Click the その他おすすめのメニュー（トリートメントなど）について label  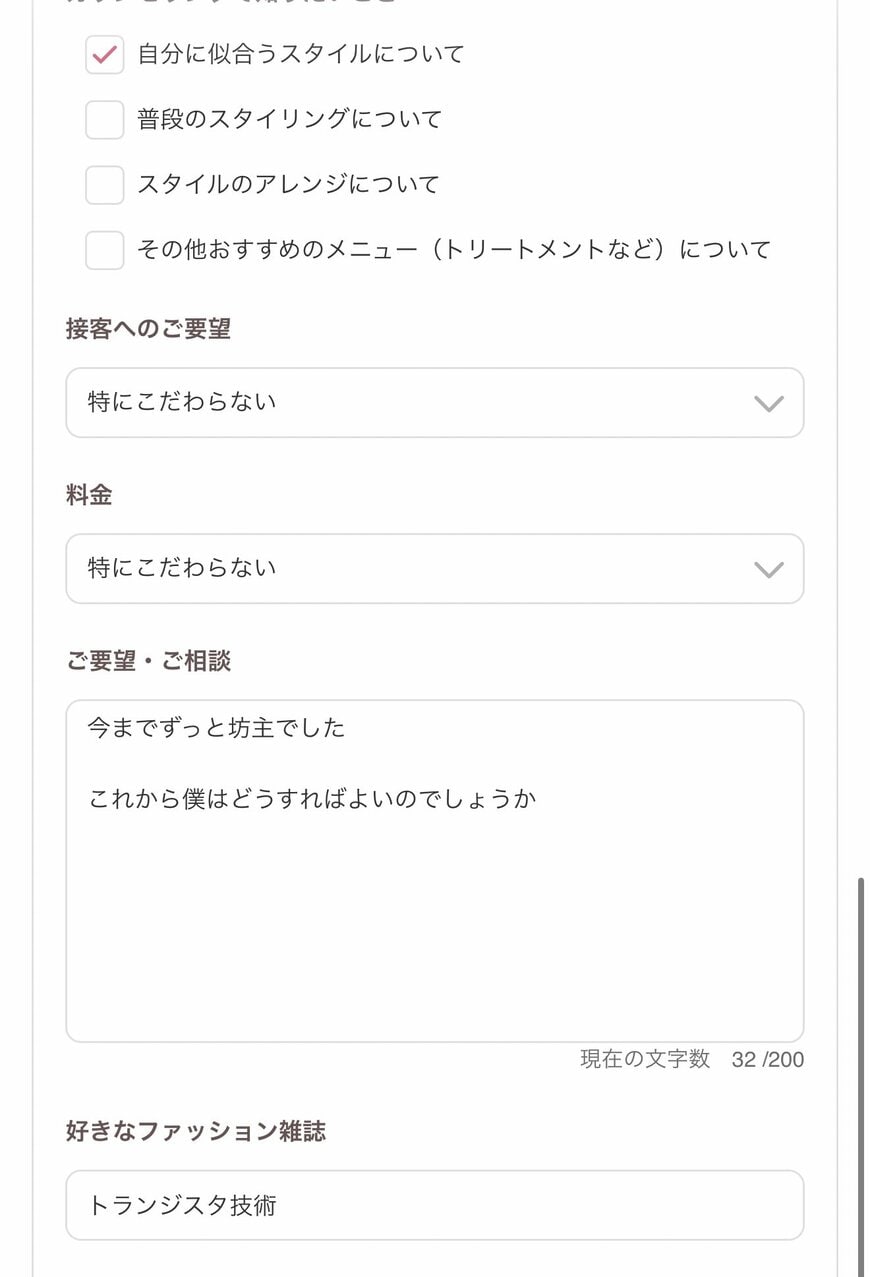tap(454, 249)
